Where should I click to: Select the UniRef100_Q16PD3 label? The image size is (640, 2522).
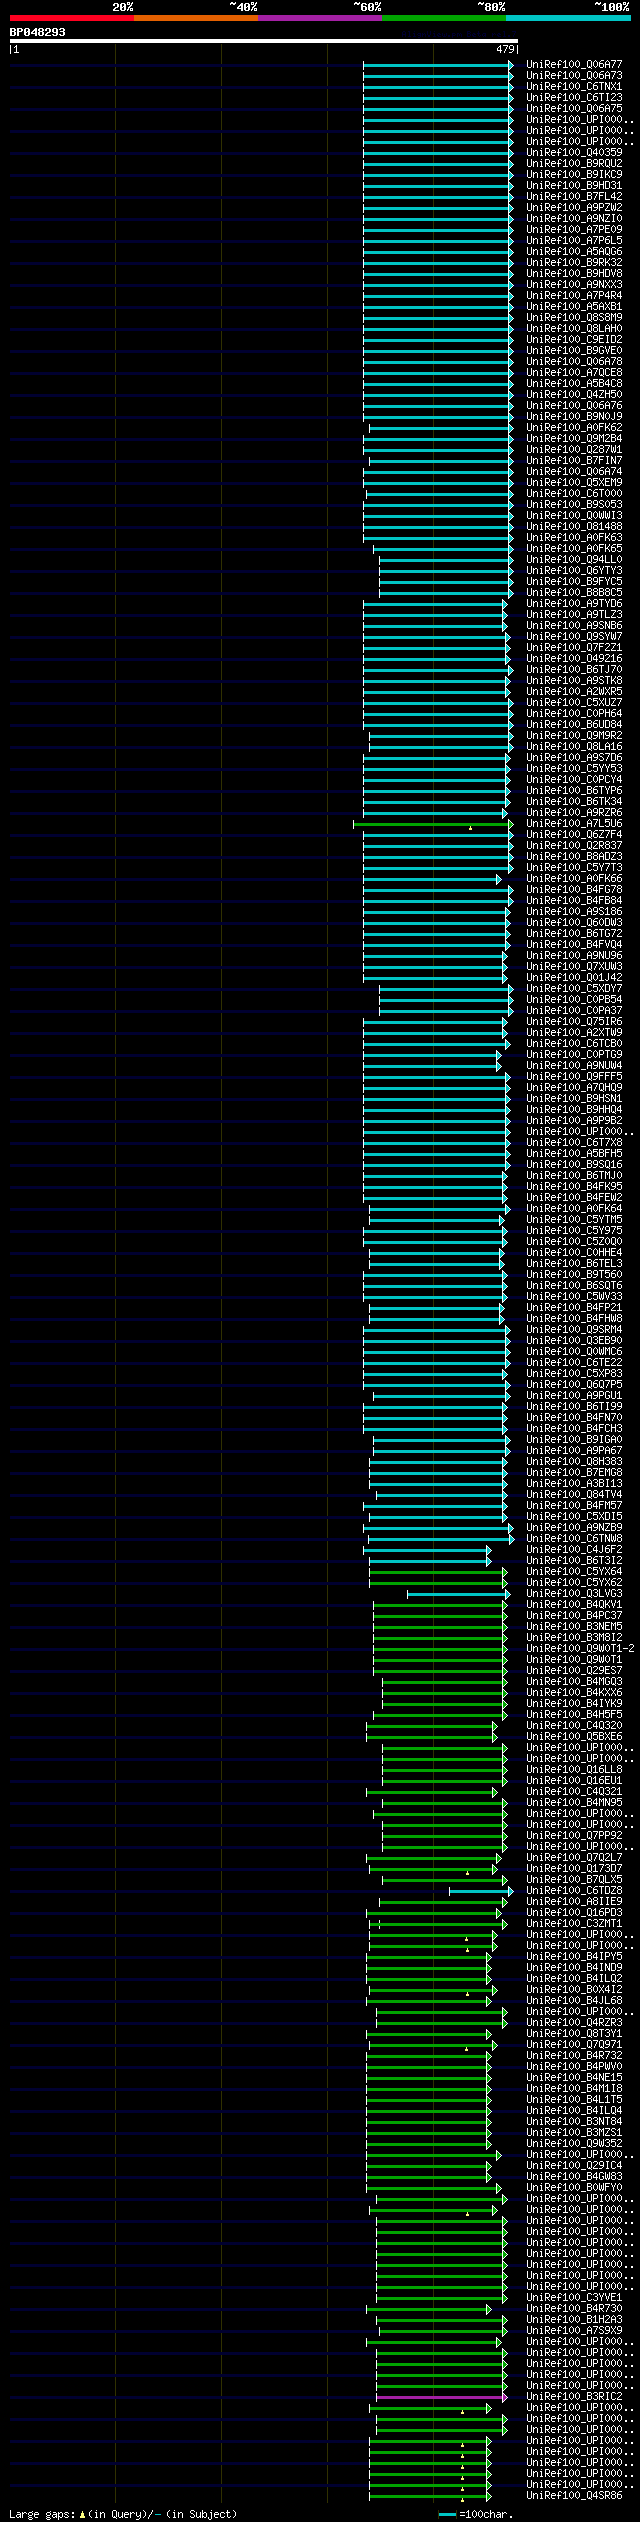pyautogui.click(x=574, y=1913)
